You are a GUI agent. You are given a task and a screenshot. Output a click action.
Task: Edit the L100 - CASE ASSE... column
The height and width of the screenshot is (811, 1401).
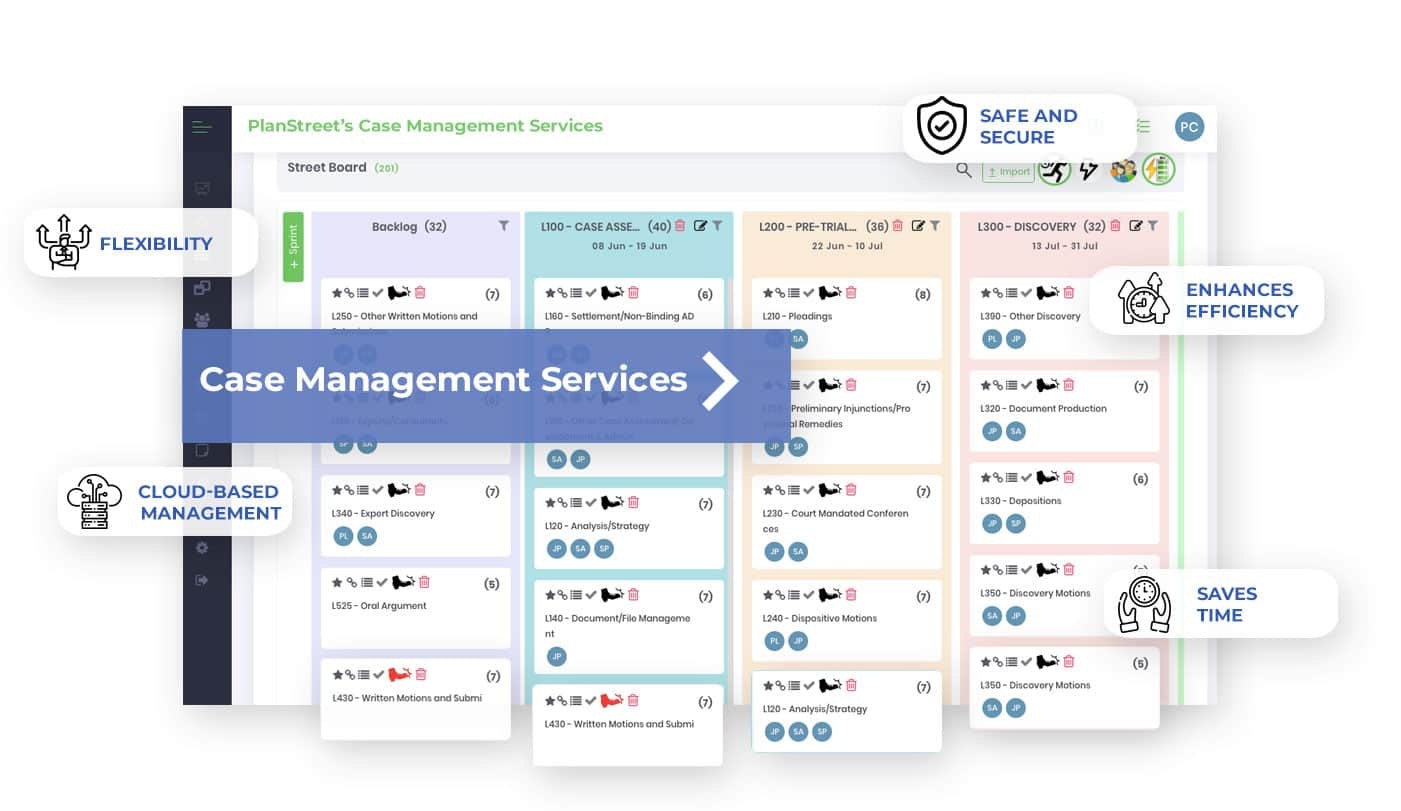pos(700,226)
